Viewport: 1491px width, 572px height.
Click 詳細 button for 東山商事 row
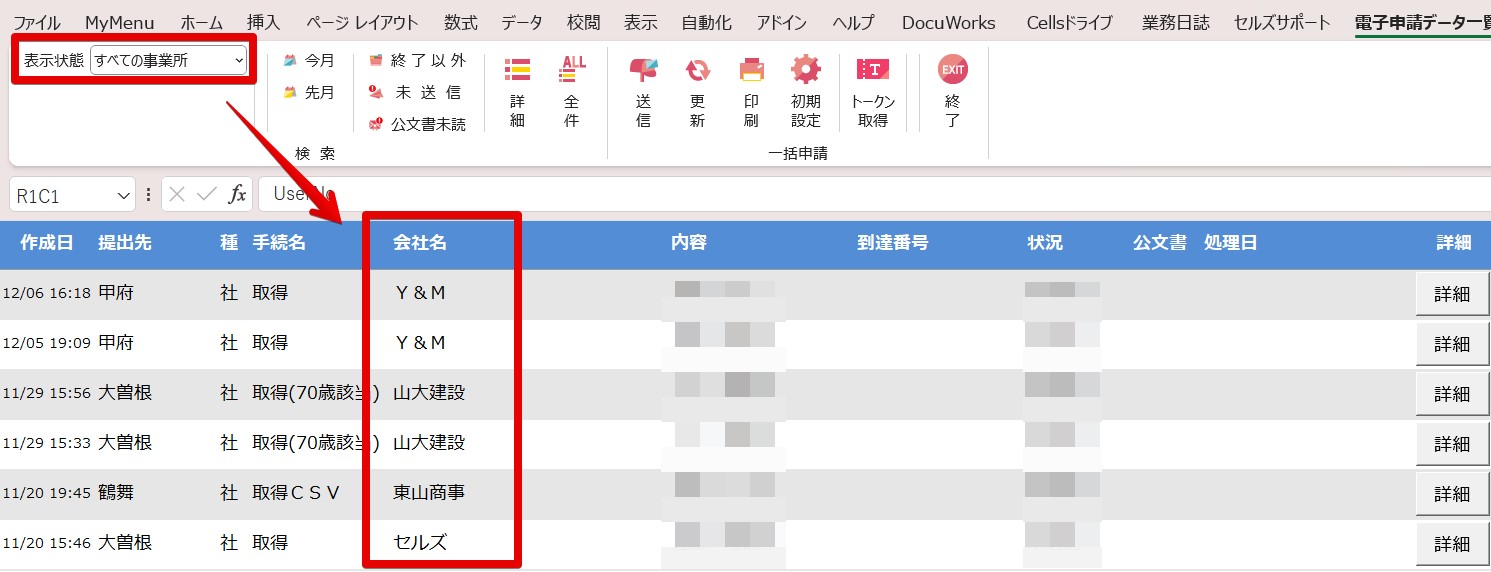[x=1452, y=494]
